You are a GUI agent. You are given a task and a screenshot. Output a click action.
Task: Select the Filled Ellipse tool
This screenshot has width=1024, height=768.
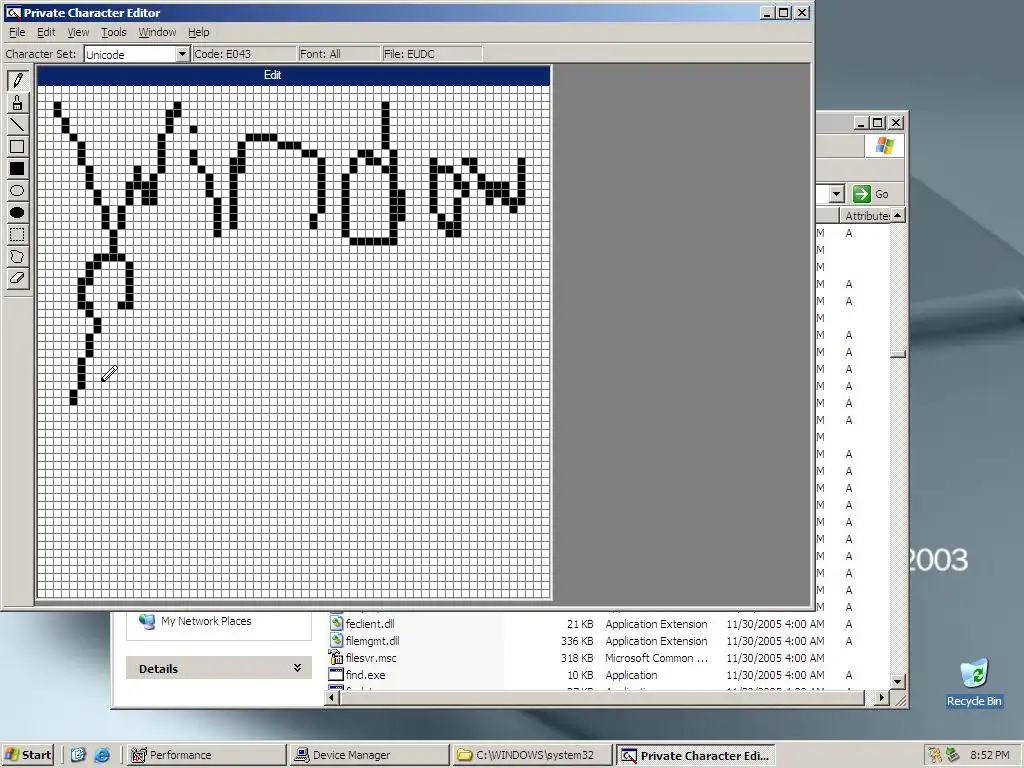(18, 212)
